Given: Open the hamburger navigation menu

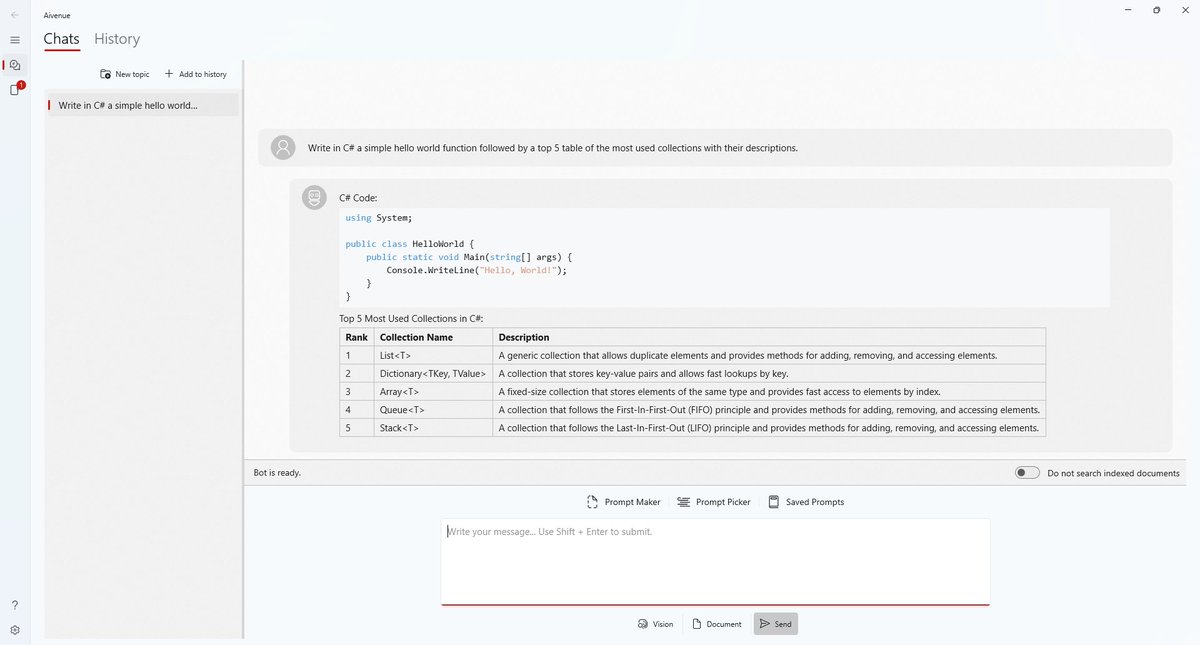Looking at the screenshot, I should pyautogui.click(x=14, y=40).
